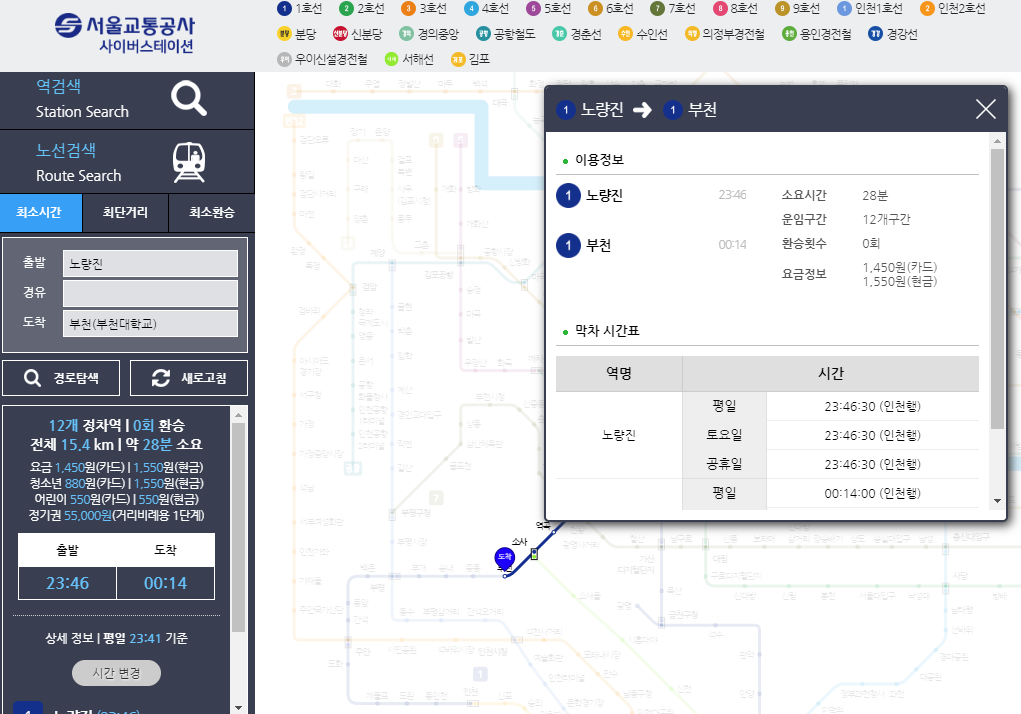Select the 경춘선 line legend icon

(559, 34)
